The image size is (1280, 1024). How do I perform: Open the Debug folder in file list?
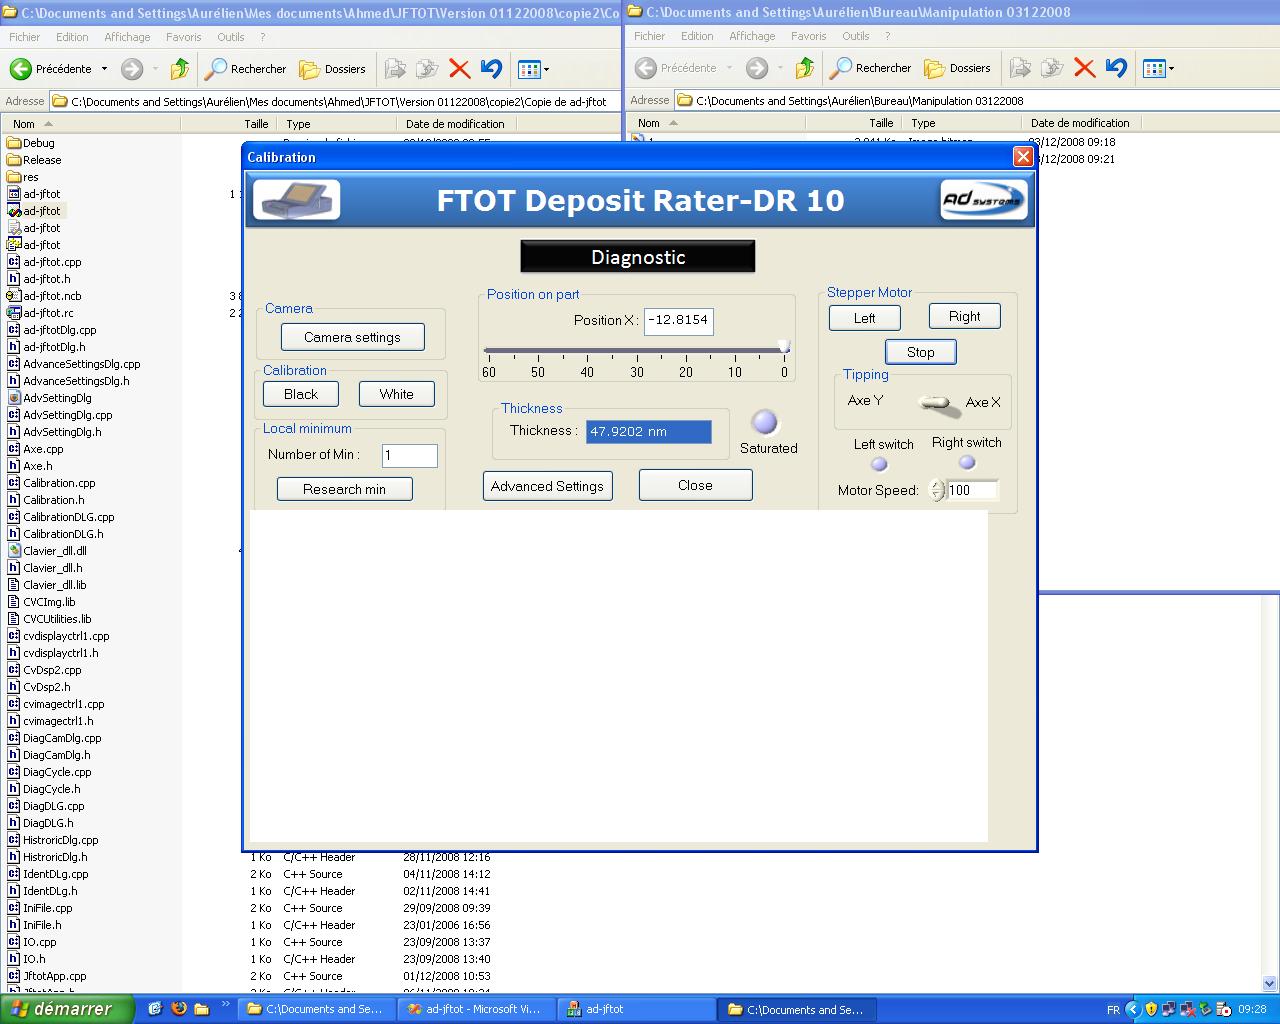[30, 143]
